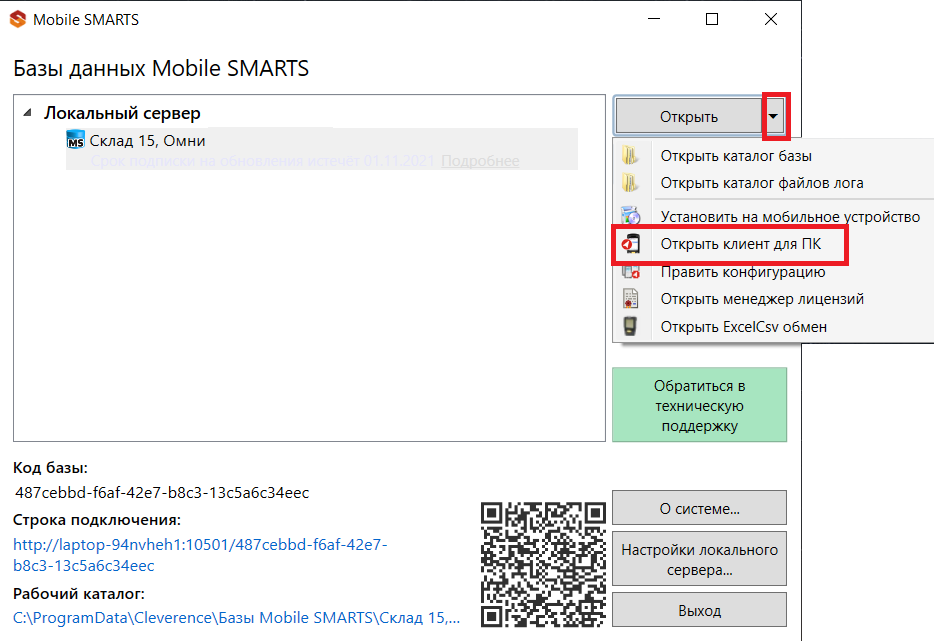Image resolution: width=934 pixels, height=641 pixels.
Task: Click the Код базы: label
Action: coord(50,468)
